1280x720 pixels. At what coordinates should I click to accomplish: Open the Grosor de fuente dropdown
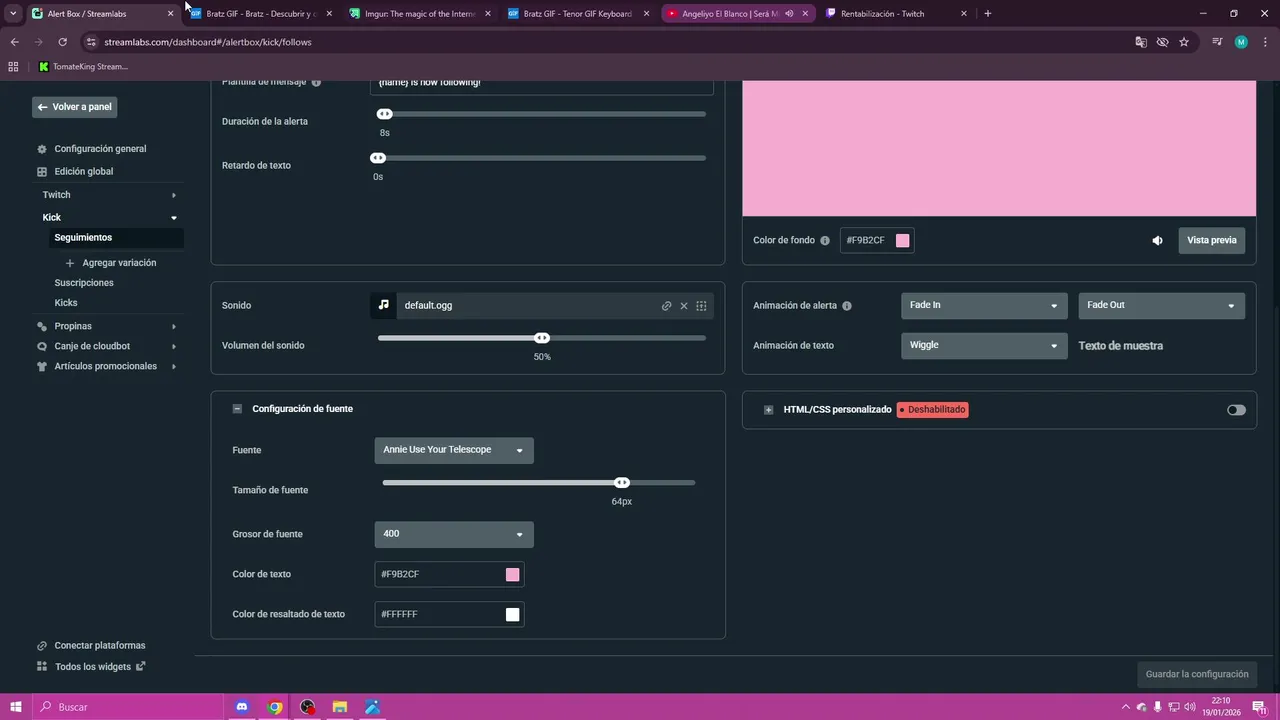coord(454,534)
